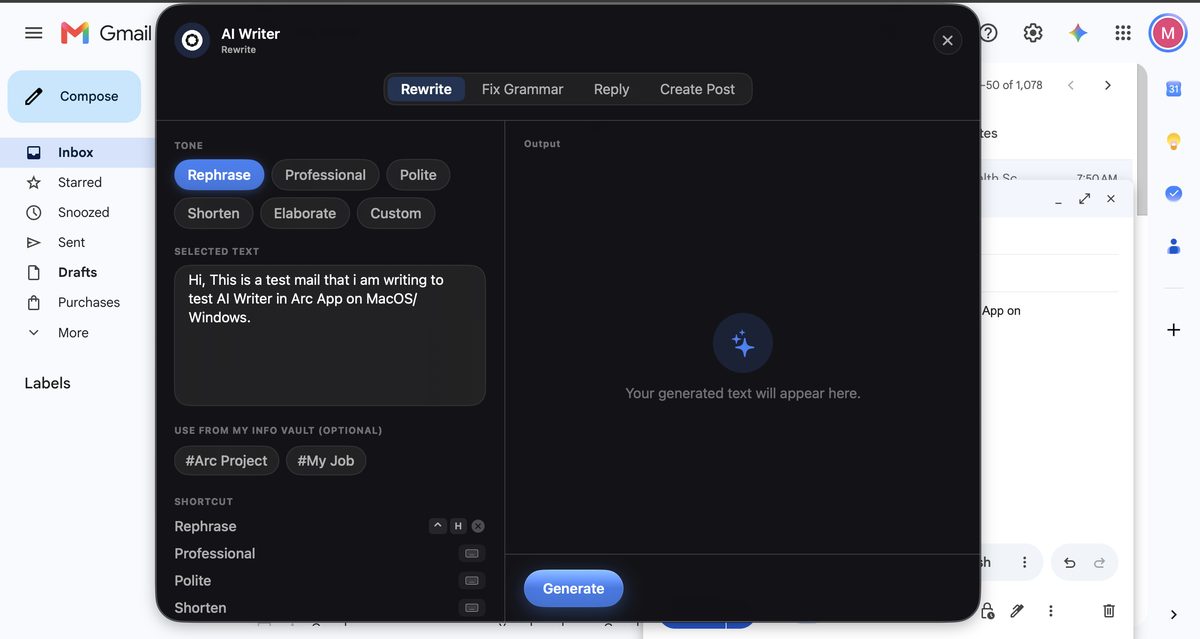Go to newer emails page arrow
The height and width of the screenshot is (639, 1200).
coord(1071,85)
